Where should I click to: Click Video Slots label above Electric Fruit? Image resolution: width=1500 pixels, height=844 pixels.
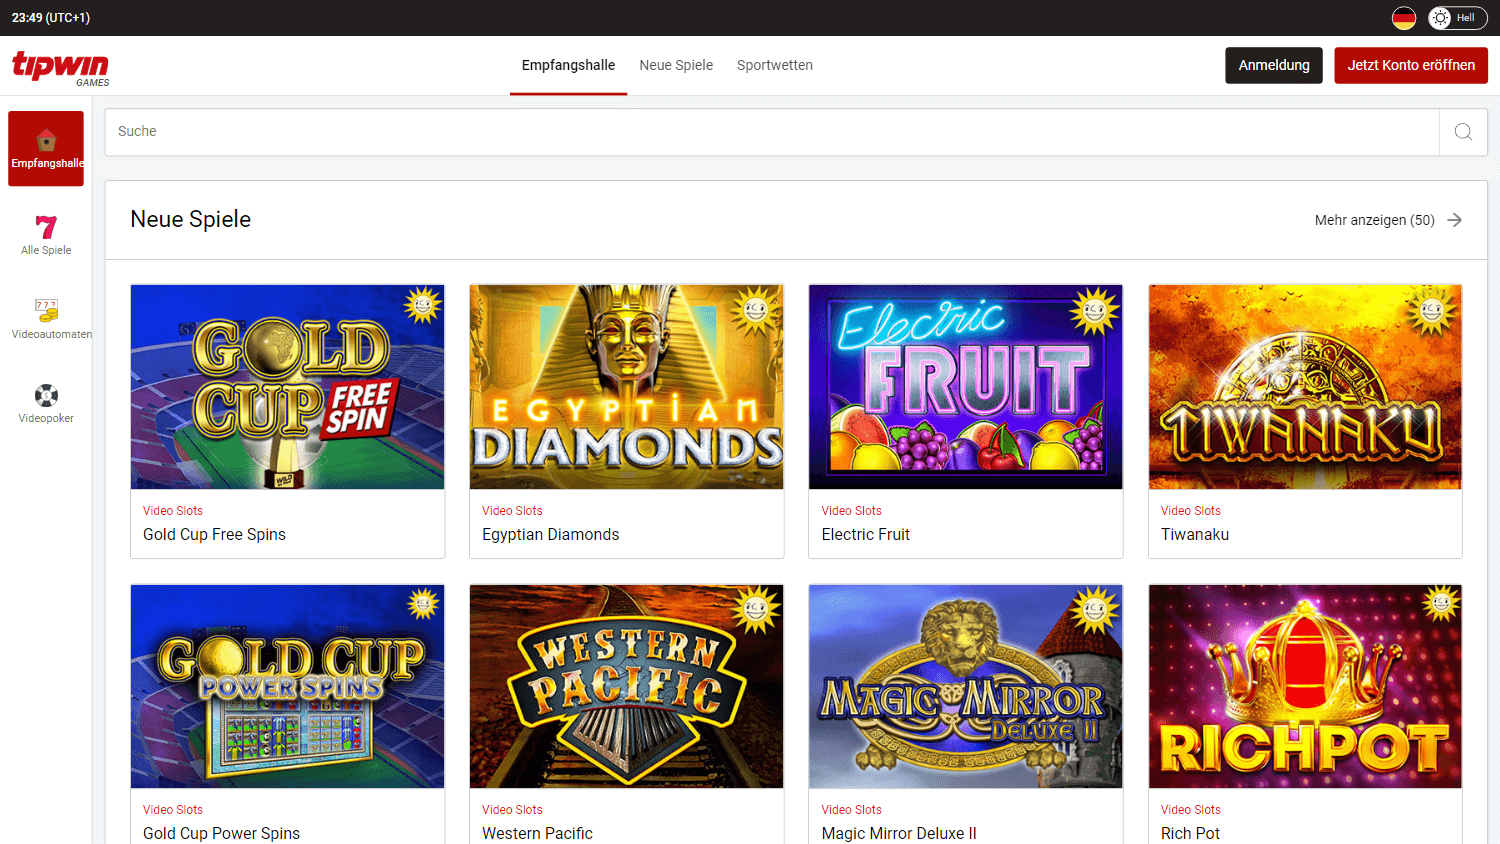(851, 511)
